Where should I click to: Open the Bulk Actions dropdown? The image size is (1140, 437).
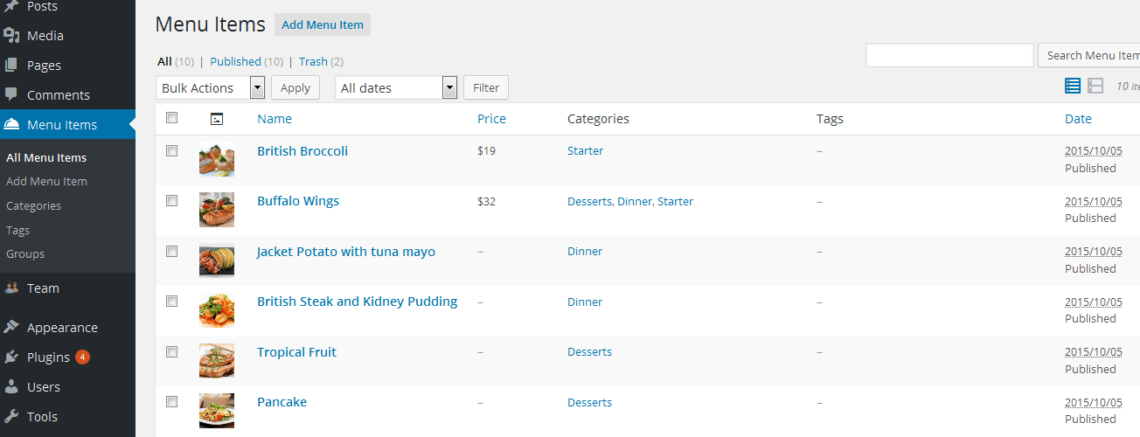coord(210,88)
